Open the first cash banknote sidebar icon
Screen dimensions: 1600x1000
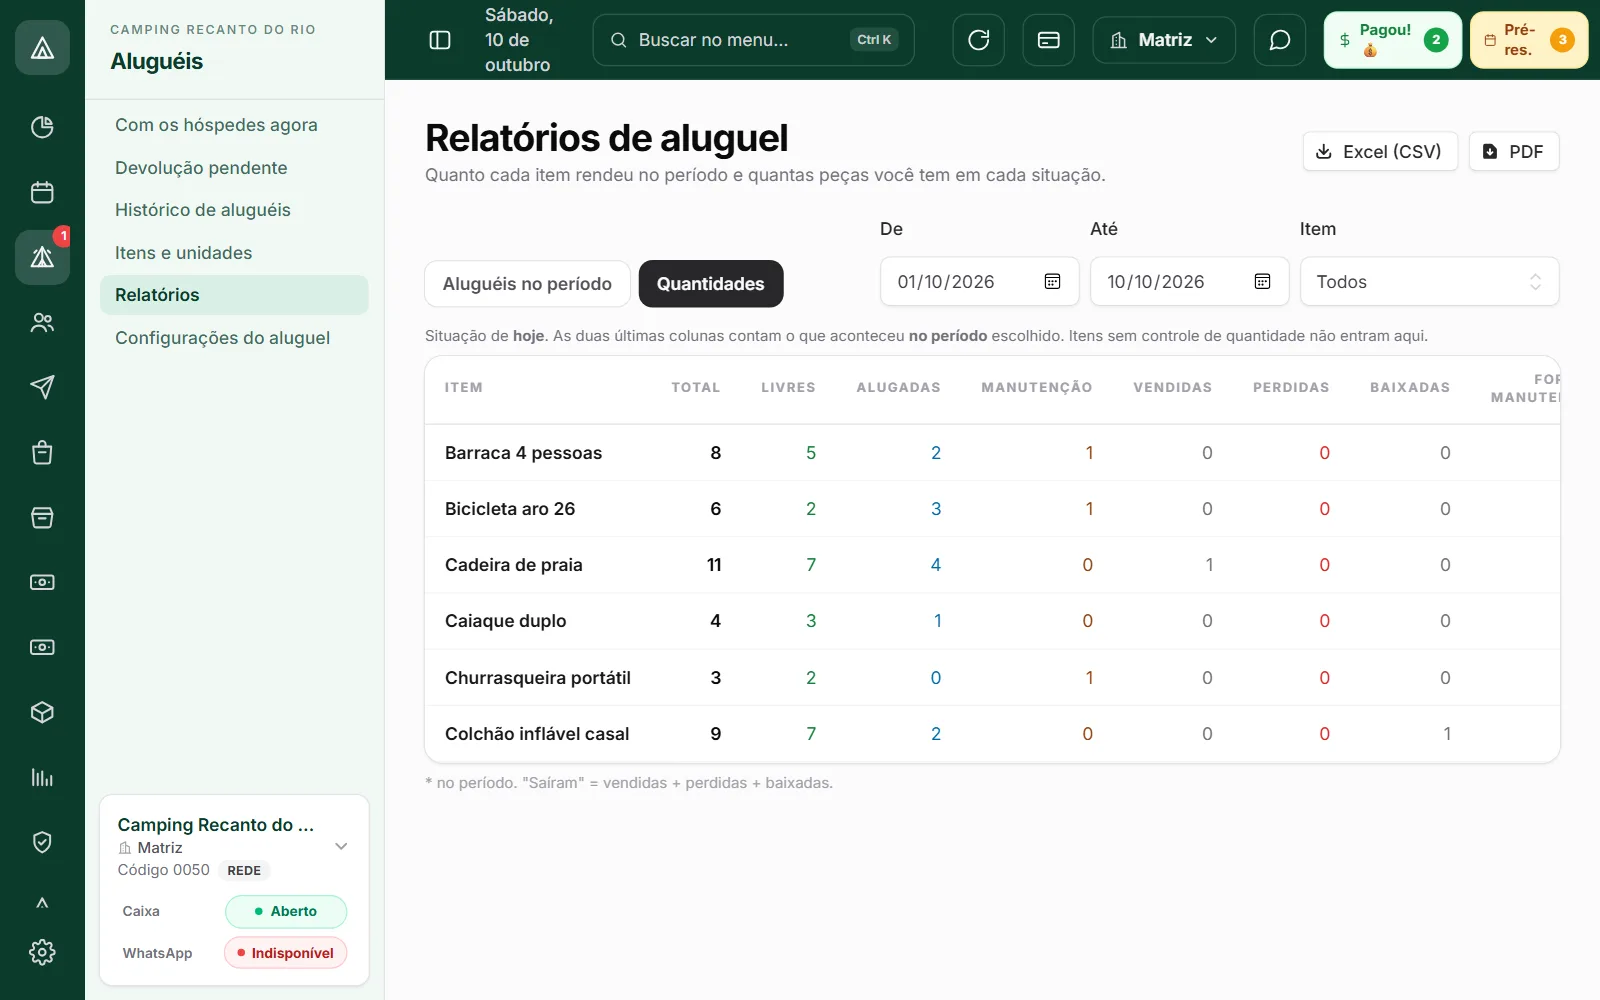click(x=42, y=582)
